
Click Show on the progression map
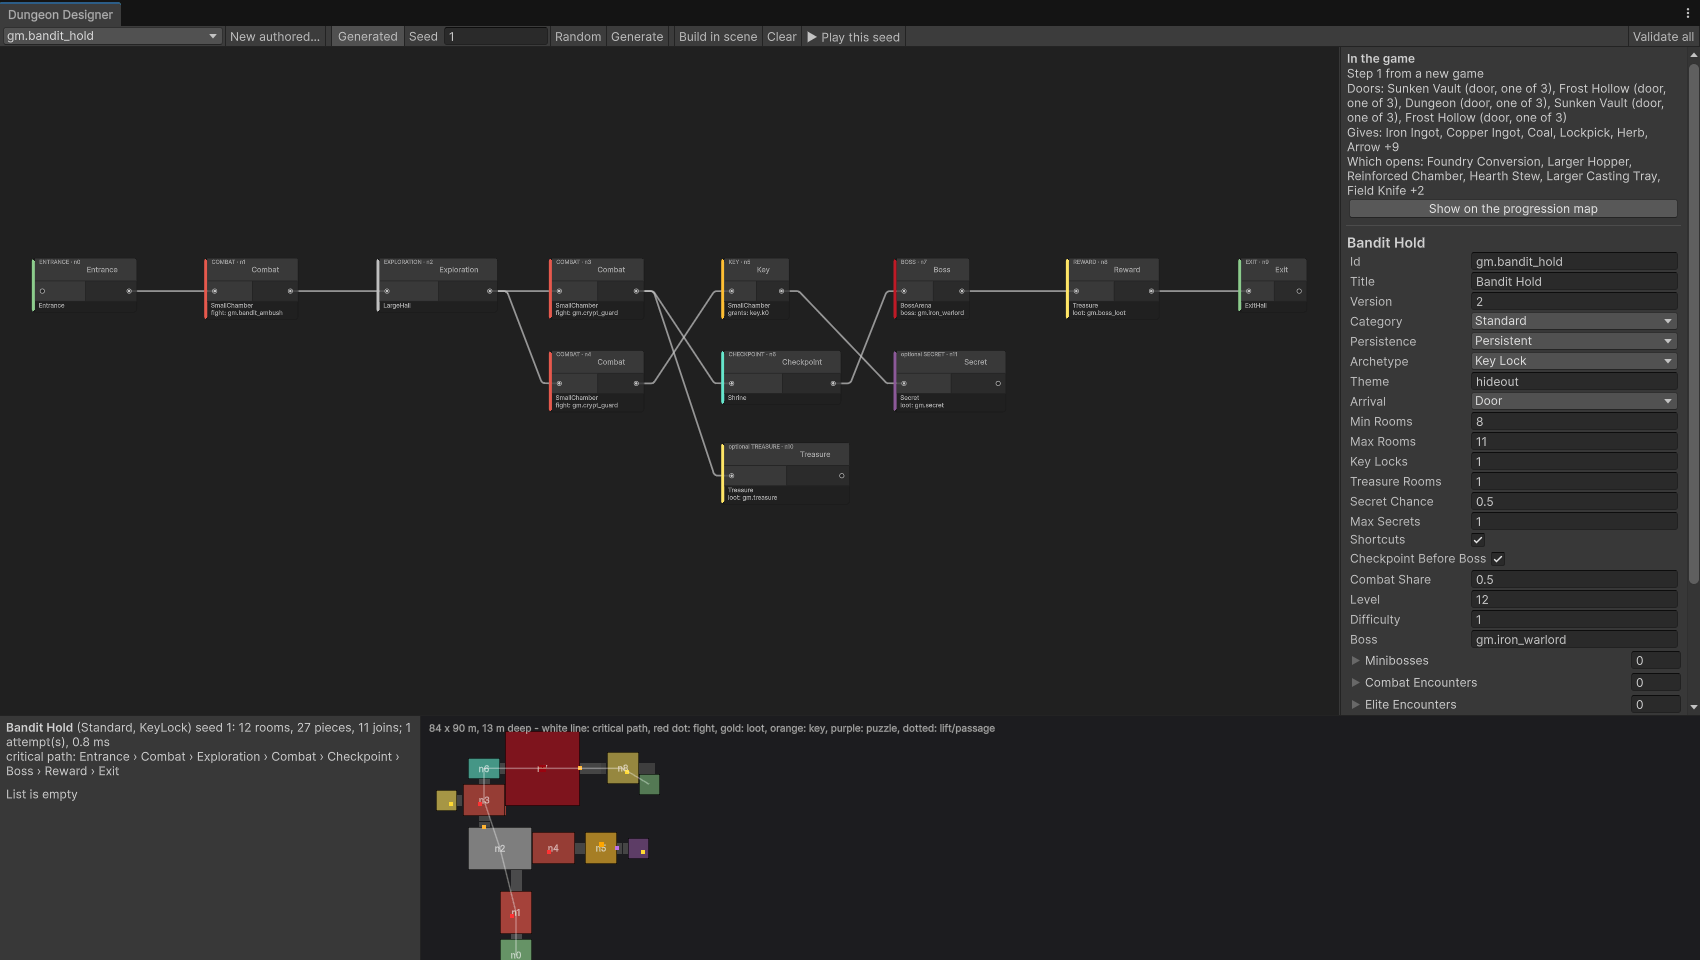pyautogui.click(x=1513, y=209)
